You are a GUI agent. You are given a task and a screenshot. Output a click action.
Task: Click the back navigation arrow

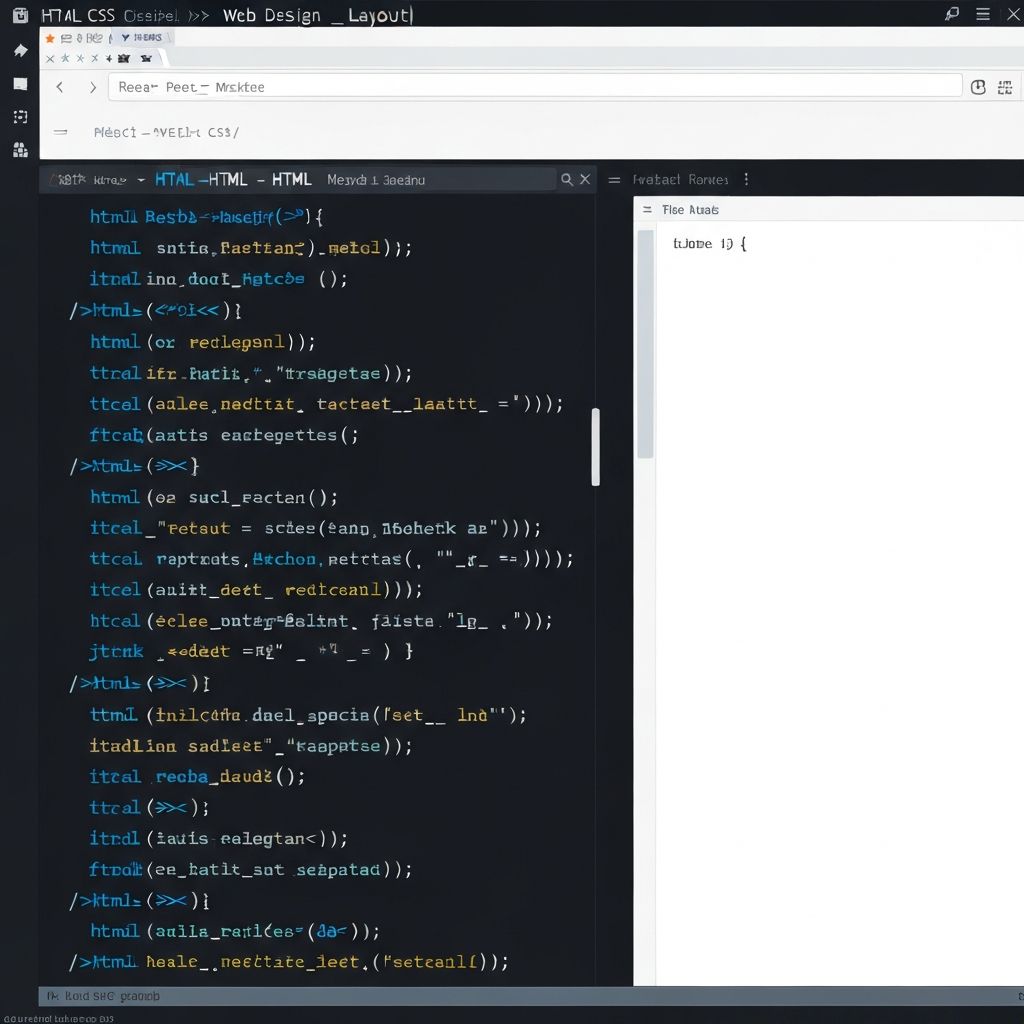(60, 87)
